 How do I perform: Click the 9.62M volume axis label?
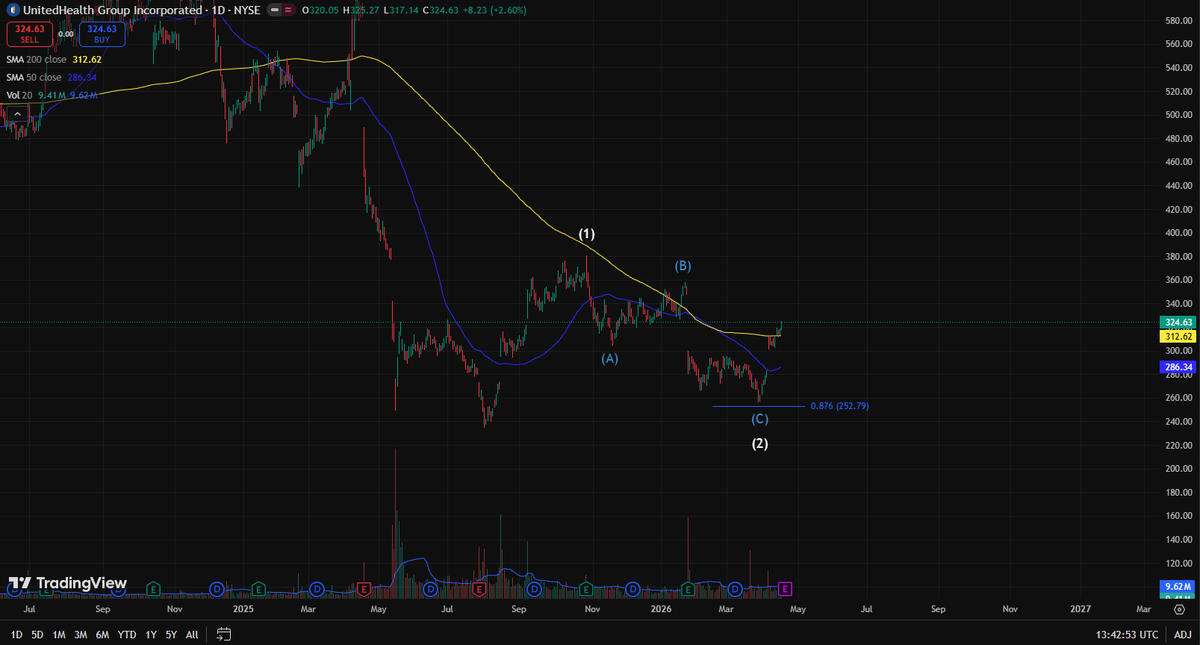point(1179,586)
